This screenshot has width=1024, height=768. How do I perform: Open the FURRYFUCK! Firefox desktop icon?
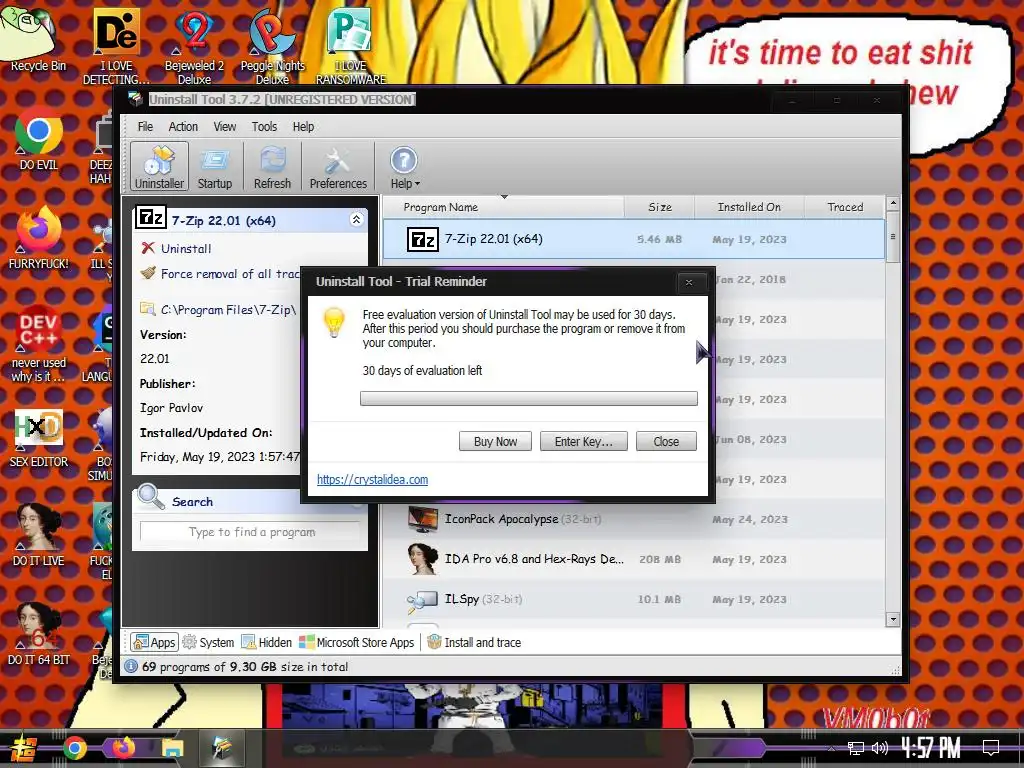39,238
